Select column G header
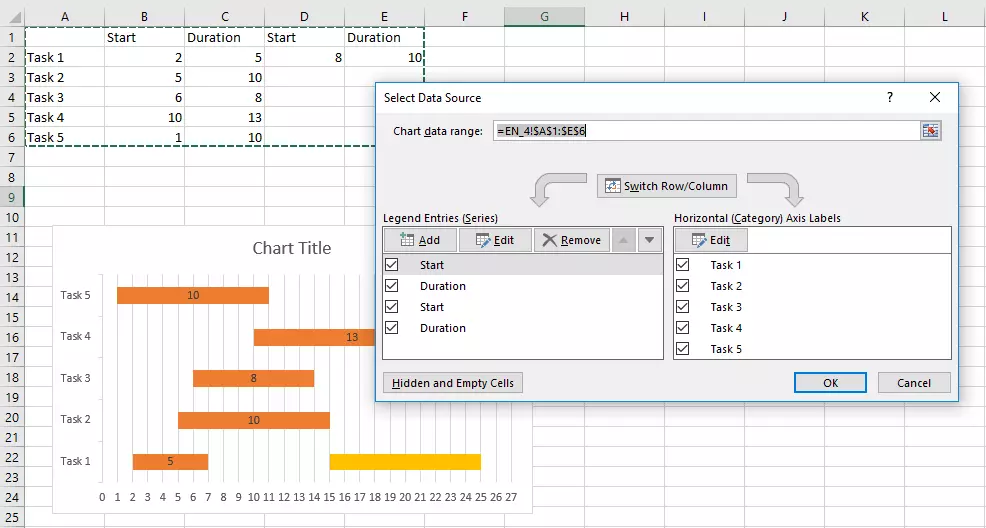 (544, 16)
